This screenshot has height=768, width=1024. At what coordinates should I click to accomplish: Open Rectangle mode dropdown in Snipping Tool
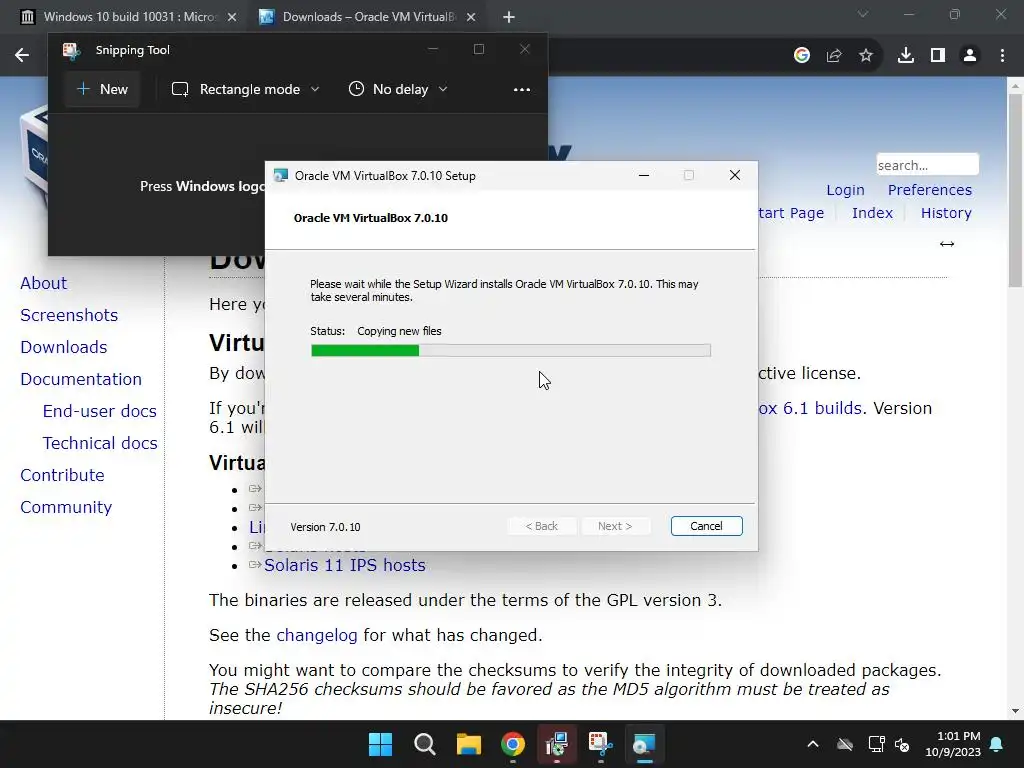point(246,89)
